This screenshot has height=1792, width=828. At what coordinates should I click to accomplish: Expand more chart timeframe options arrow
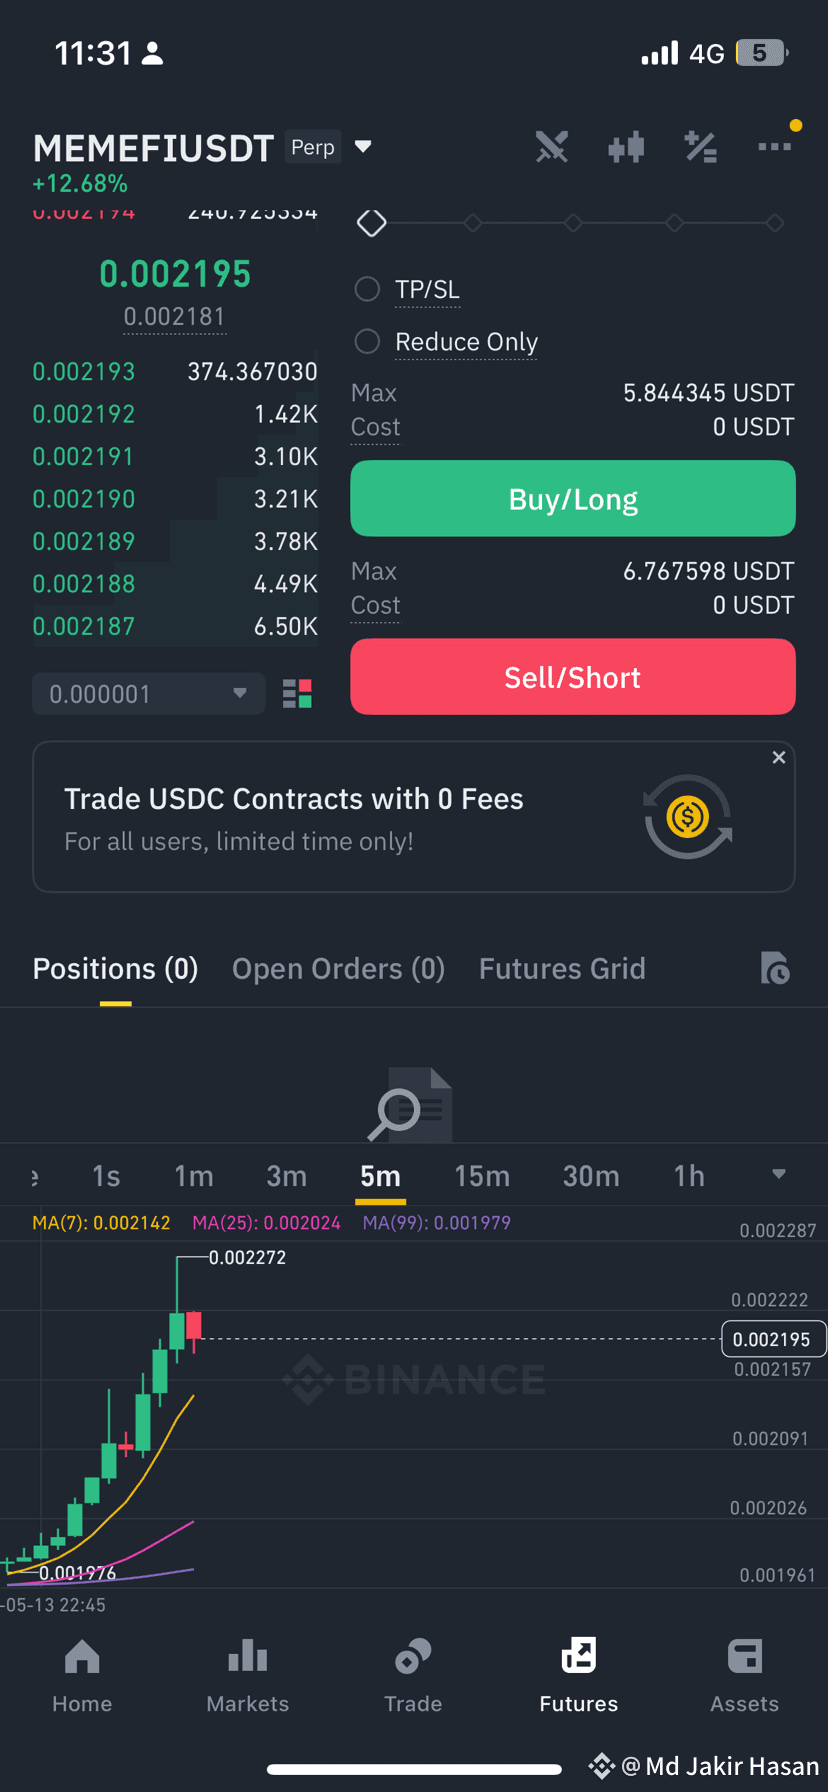point(779,1174)
